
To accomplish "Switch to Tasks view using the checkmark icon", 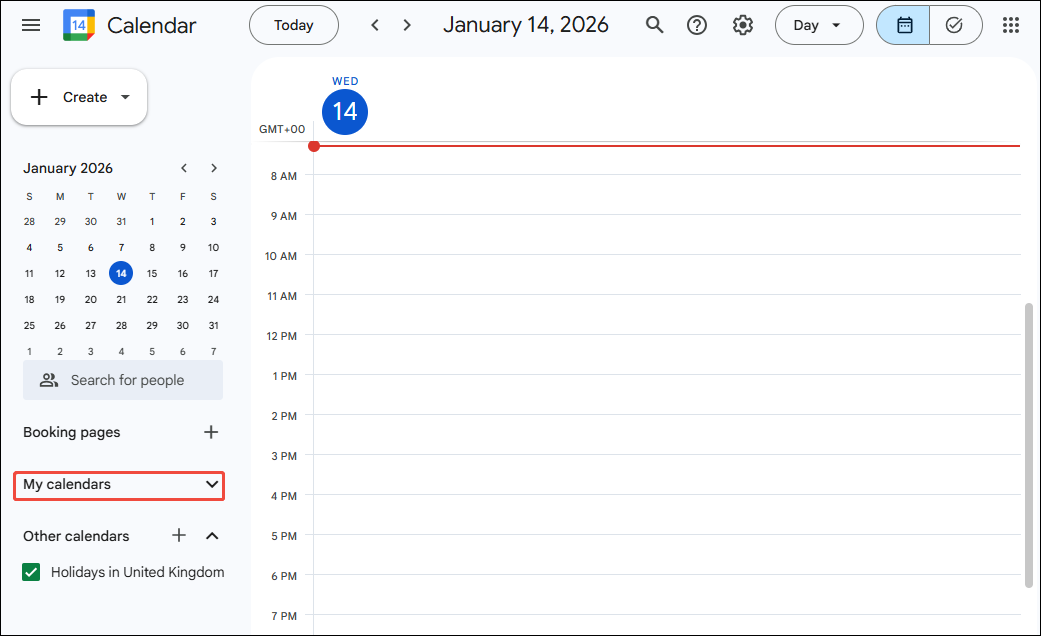I will 954,25.
